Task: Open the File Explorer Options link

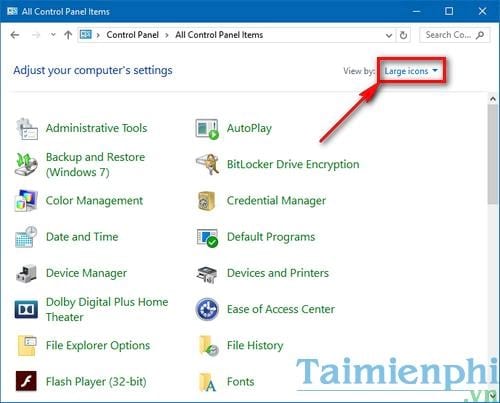Action: tap(98, 346)
